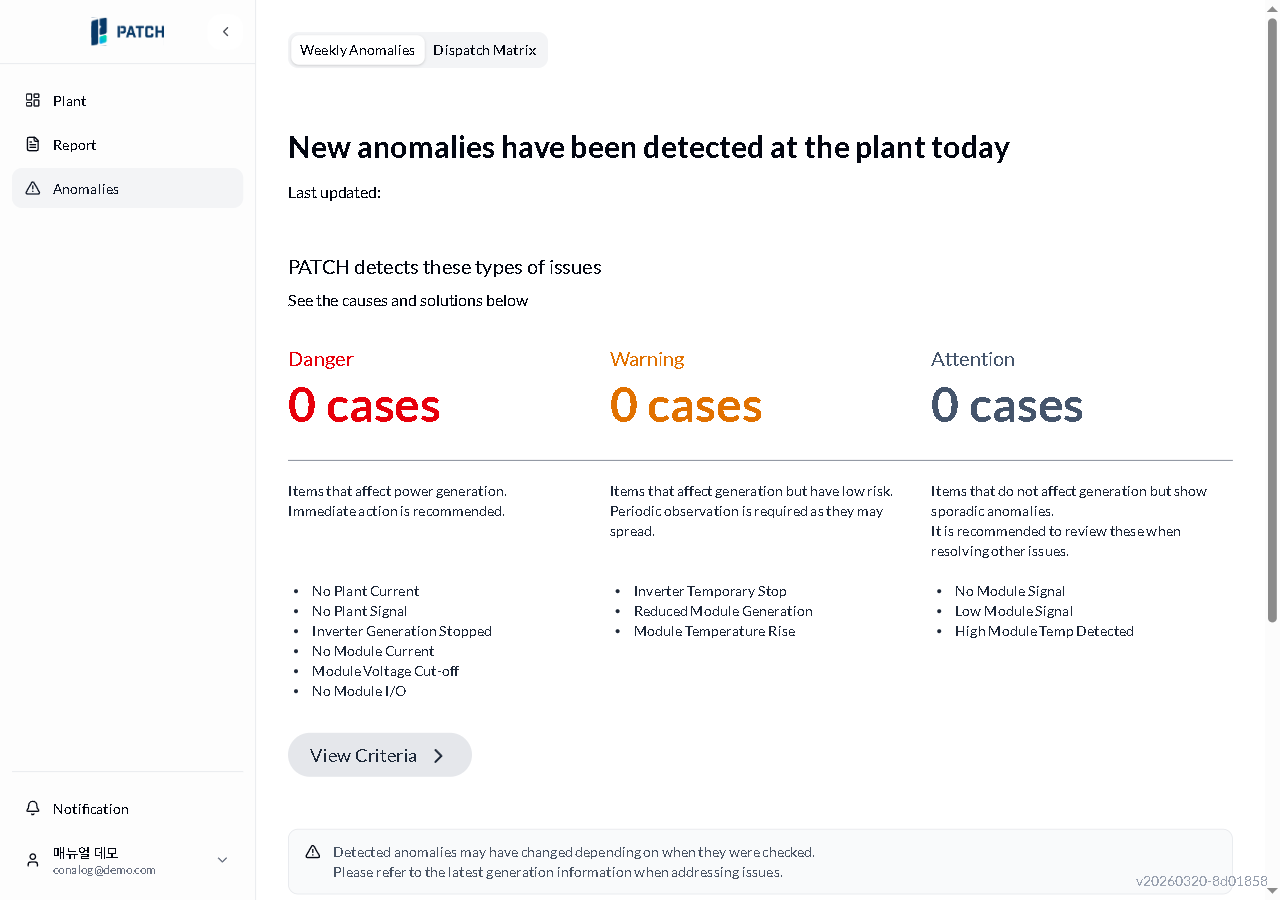Click the Report document icon
This screenshot has height=900, width=1280.
(x=33, y=144)
